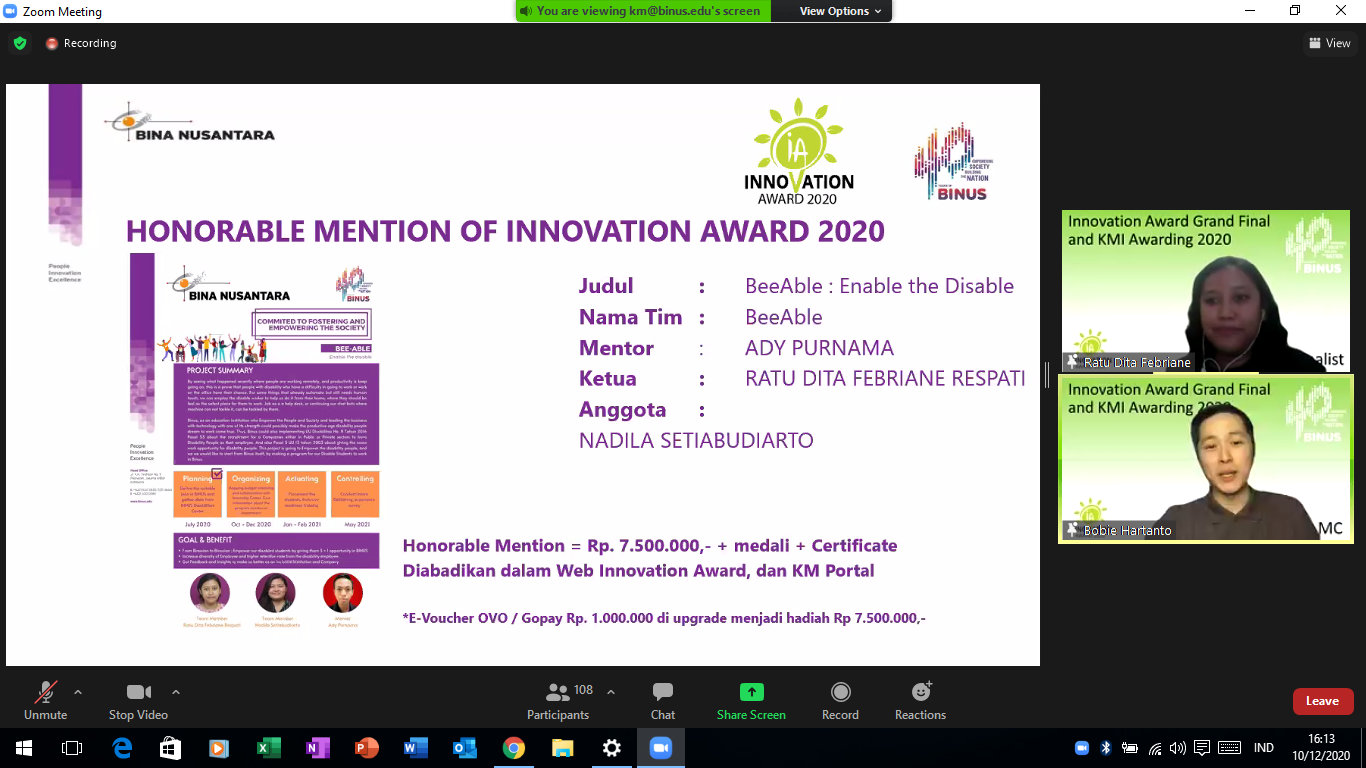The width and height of the screenshot is (1366, 768).
Task: Launch PowerPoint from the taskbar
Action: pyautogui.click(x=367, y=748)
